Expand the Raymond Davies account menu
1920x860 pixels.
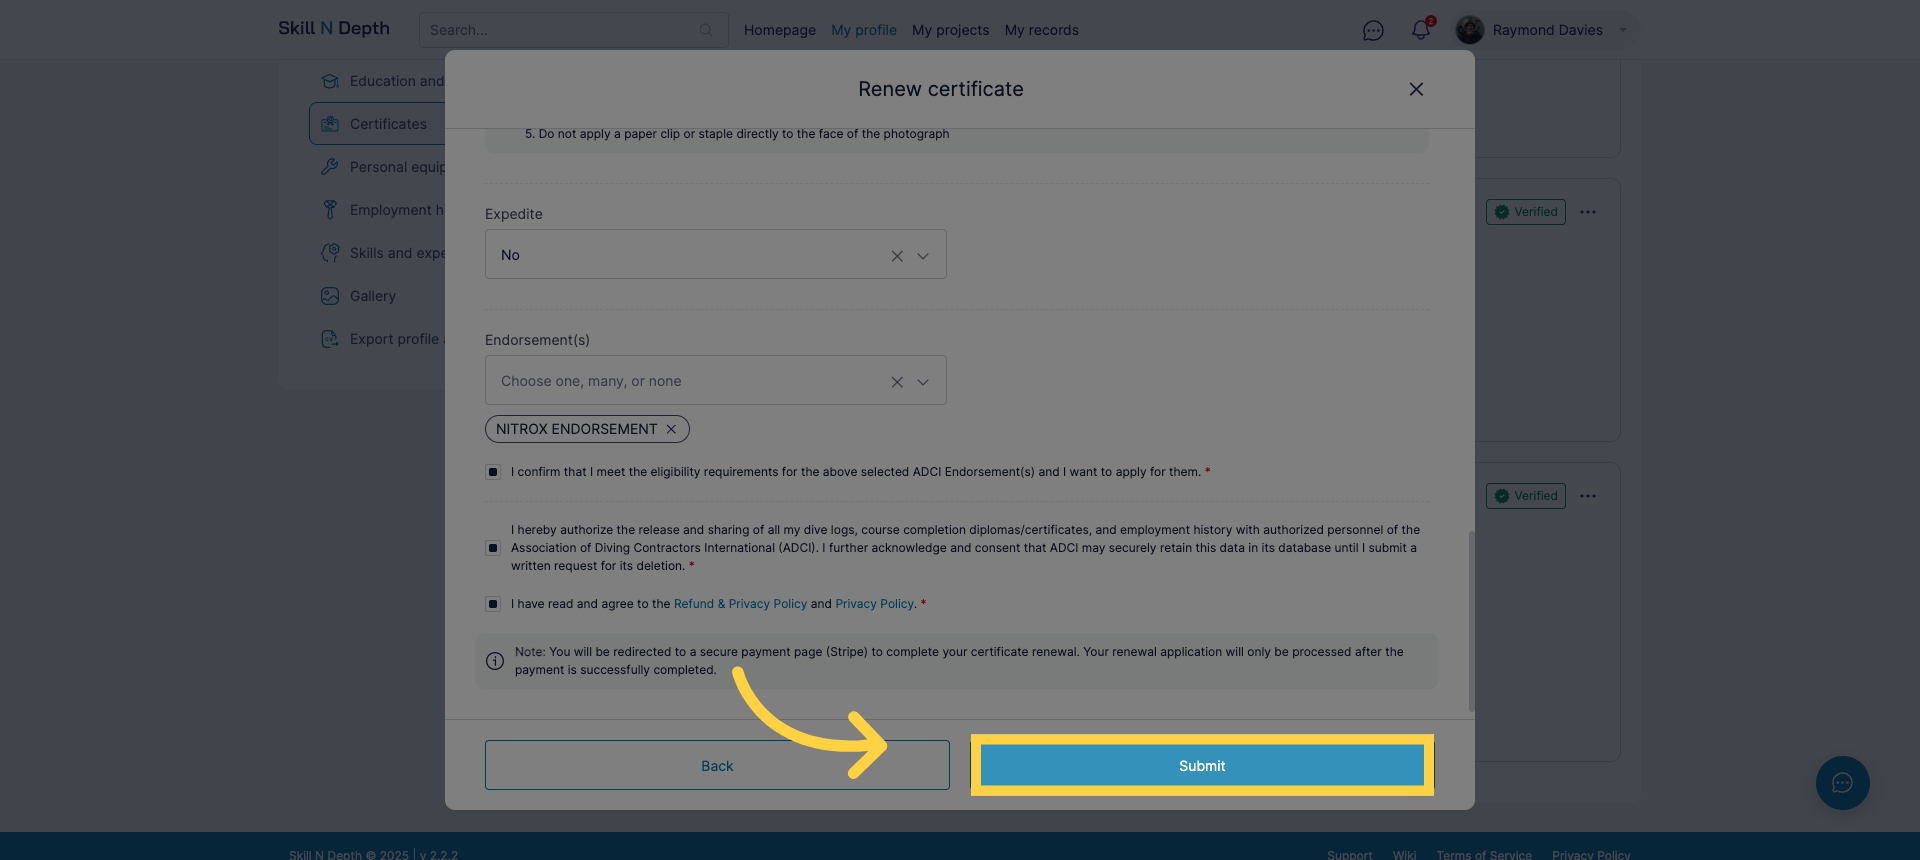pyautogui.click(x=1622, y=30)
